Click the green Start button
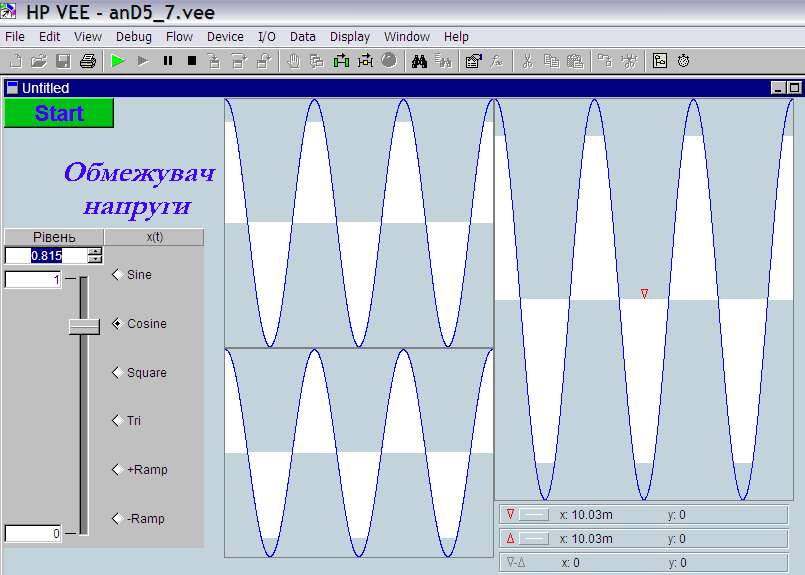This screenshot has width=805, height=575. tap(59, 113)
